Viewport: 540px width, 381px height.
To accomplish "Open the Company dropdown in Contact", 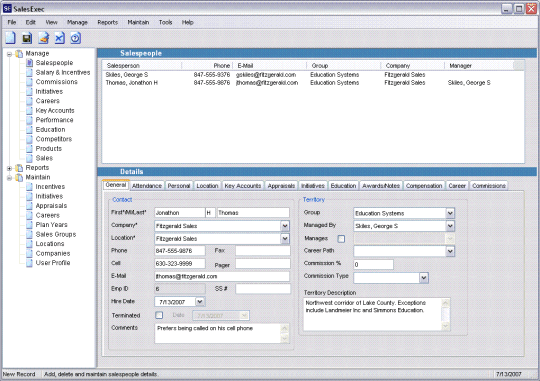I will [x=285, y=226].
